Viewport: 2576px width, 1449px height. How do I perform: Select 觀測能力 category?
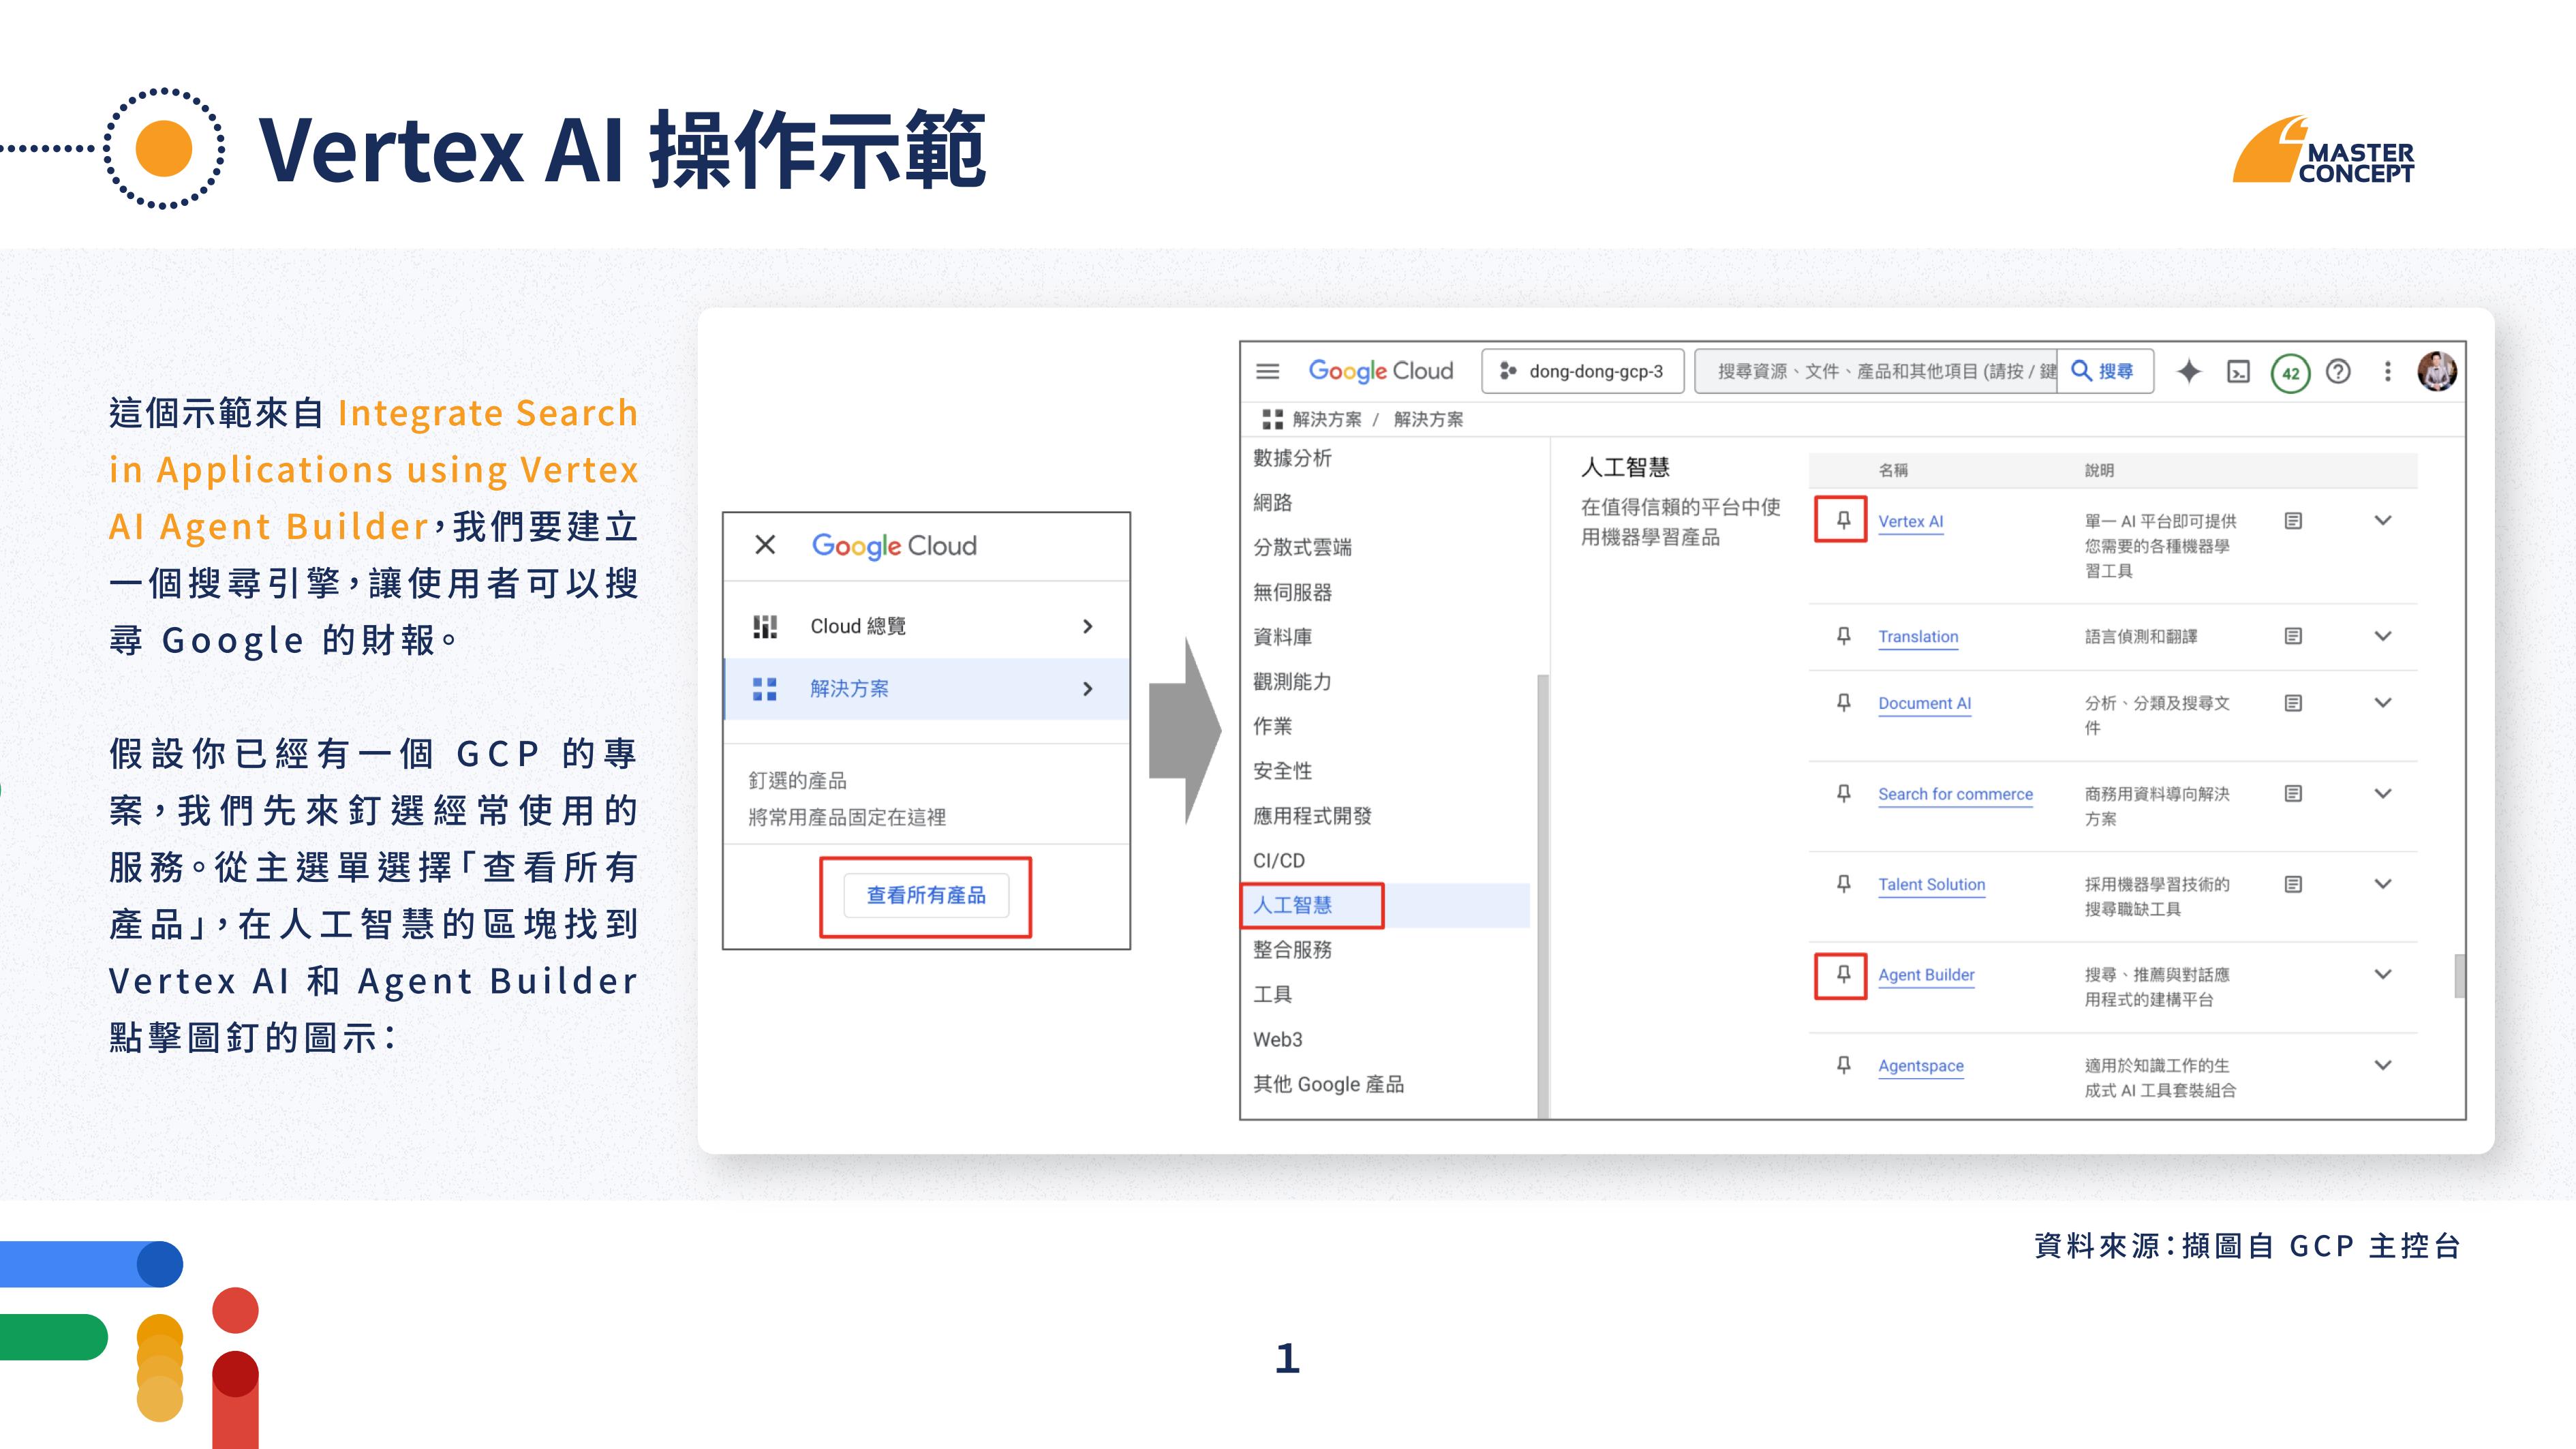point(1292,682)
